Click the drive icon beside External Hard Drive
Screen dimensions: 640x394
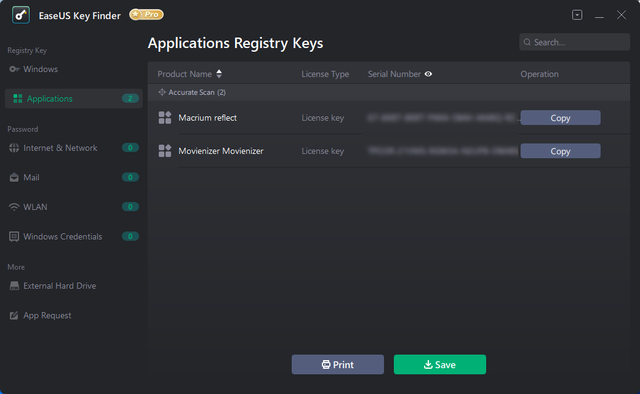[x=14, y=286]
